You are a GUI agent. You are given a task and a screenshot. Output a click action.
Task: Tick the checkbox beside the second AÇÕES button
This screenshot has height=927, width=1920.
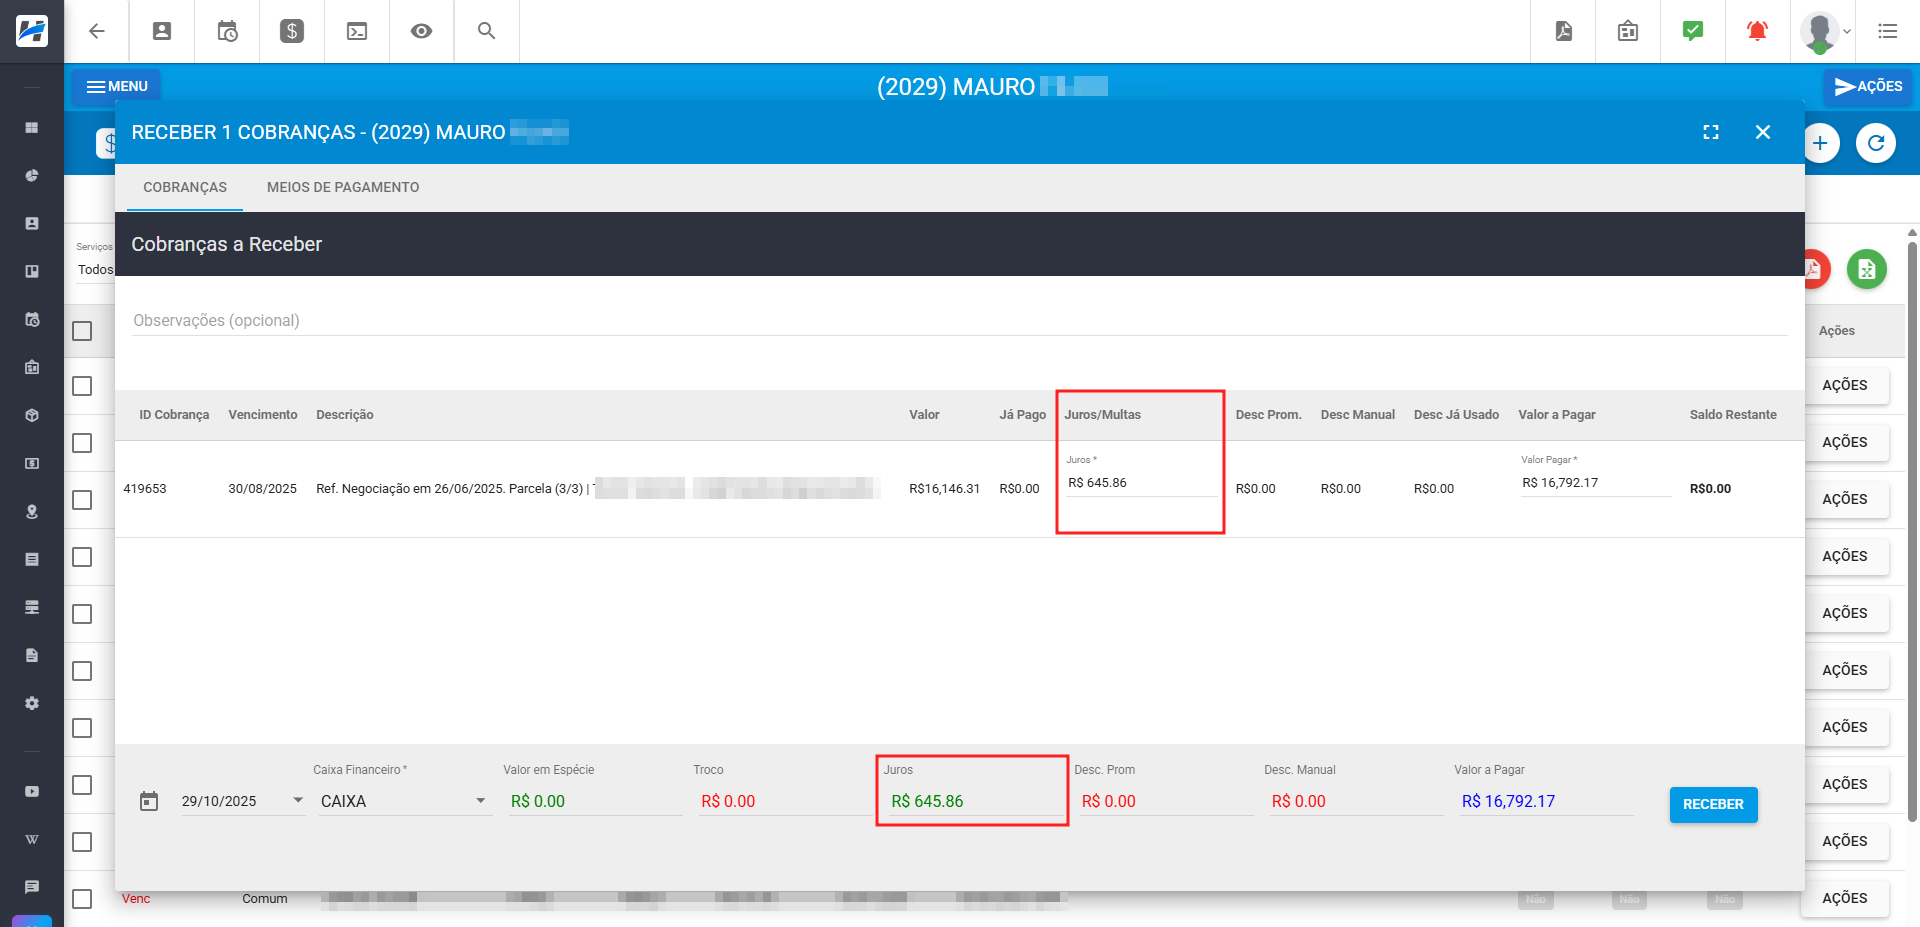click(82, 443)
